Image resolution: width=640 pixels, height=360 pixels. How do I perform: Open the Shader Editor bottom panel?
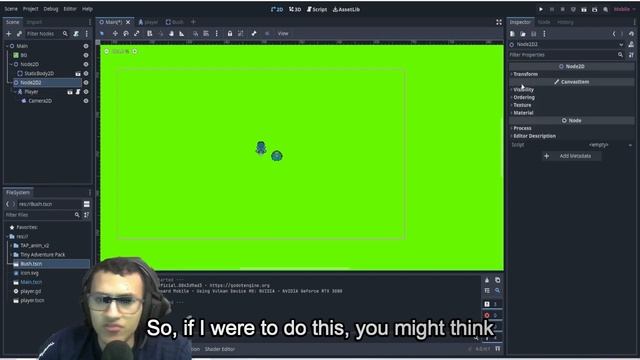click(x=220, y=349)
